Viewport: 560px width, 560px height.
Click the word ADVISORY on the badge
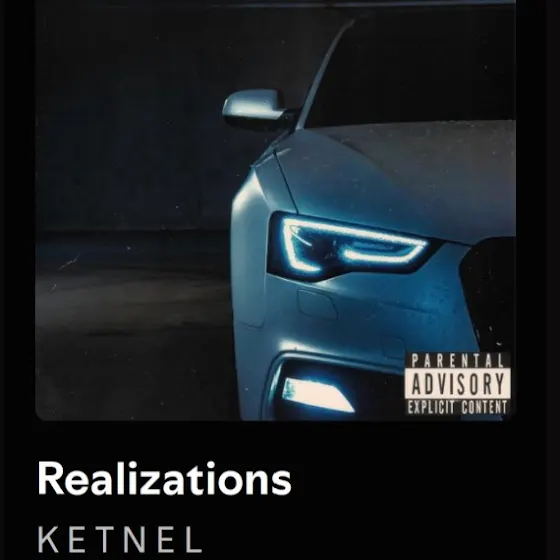click(x=458, y=384)
